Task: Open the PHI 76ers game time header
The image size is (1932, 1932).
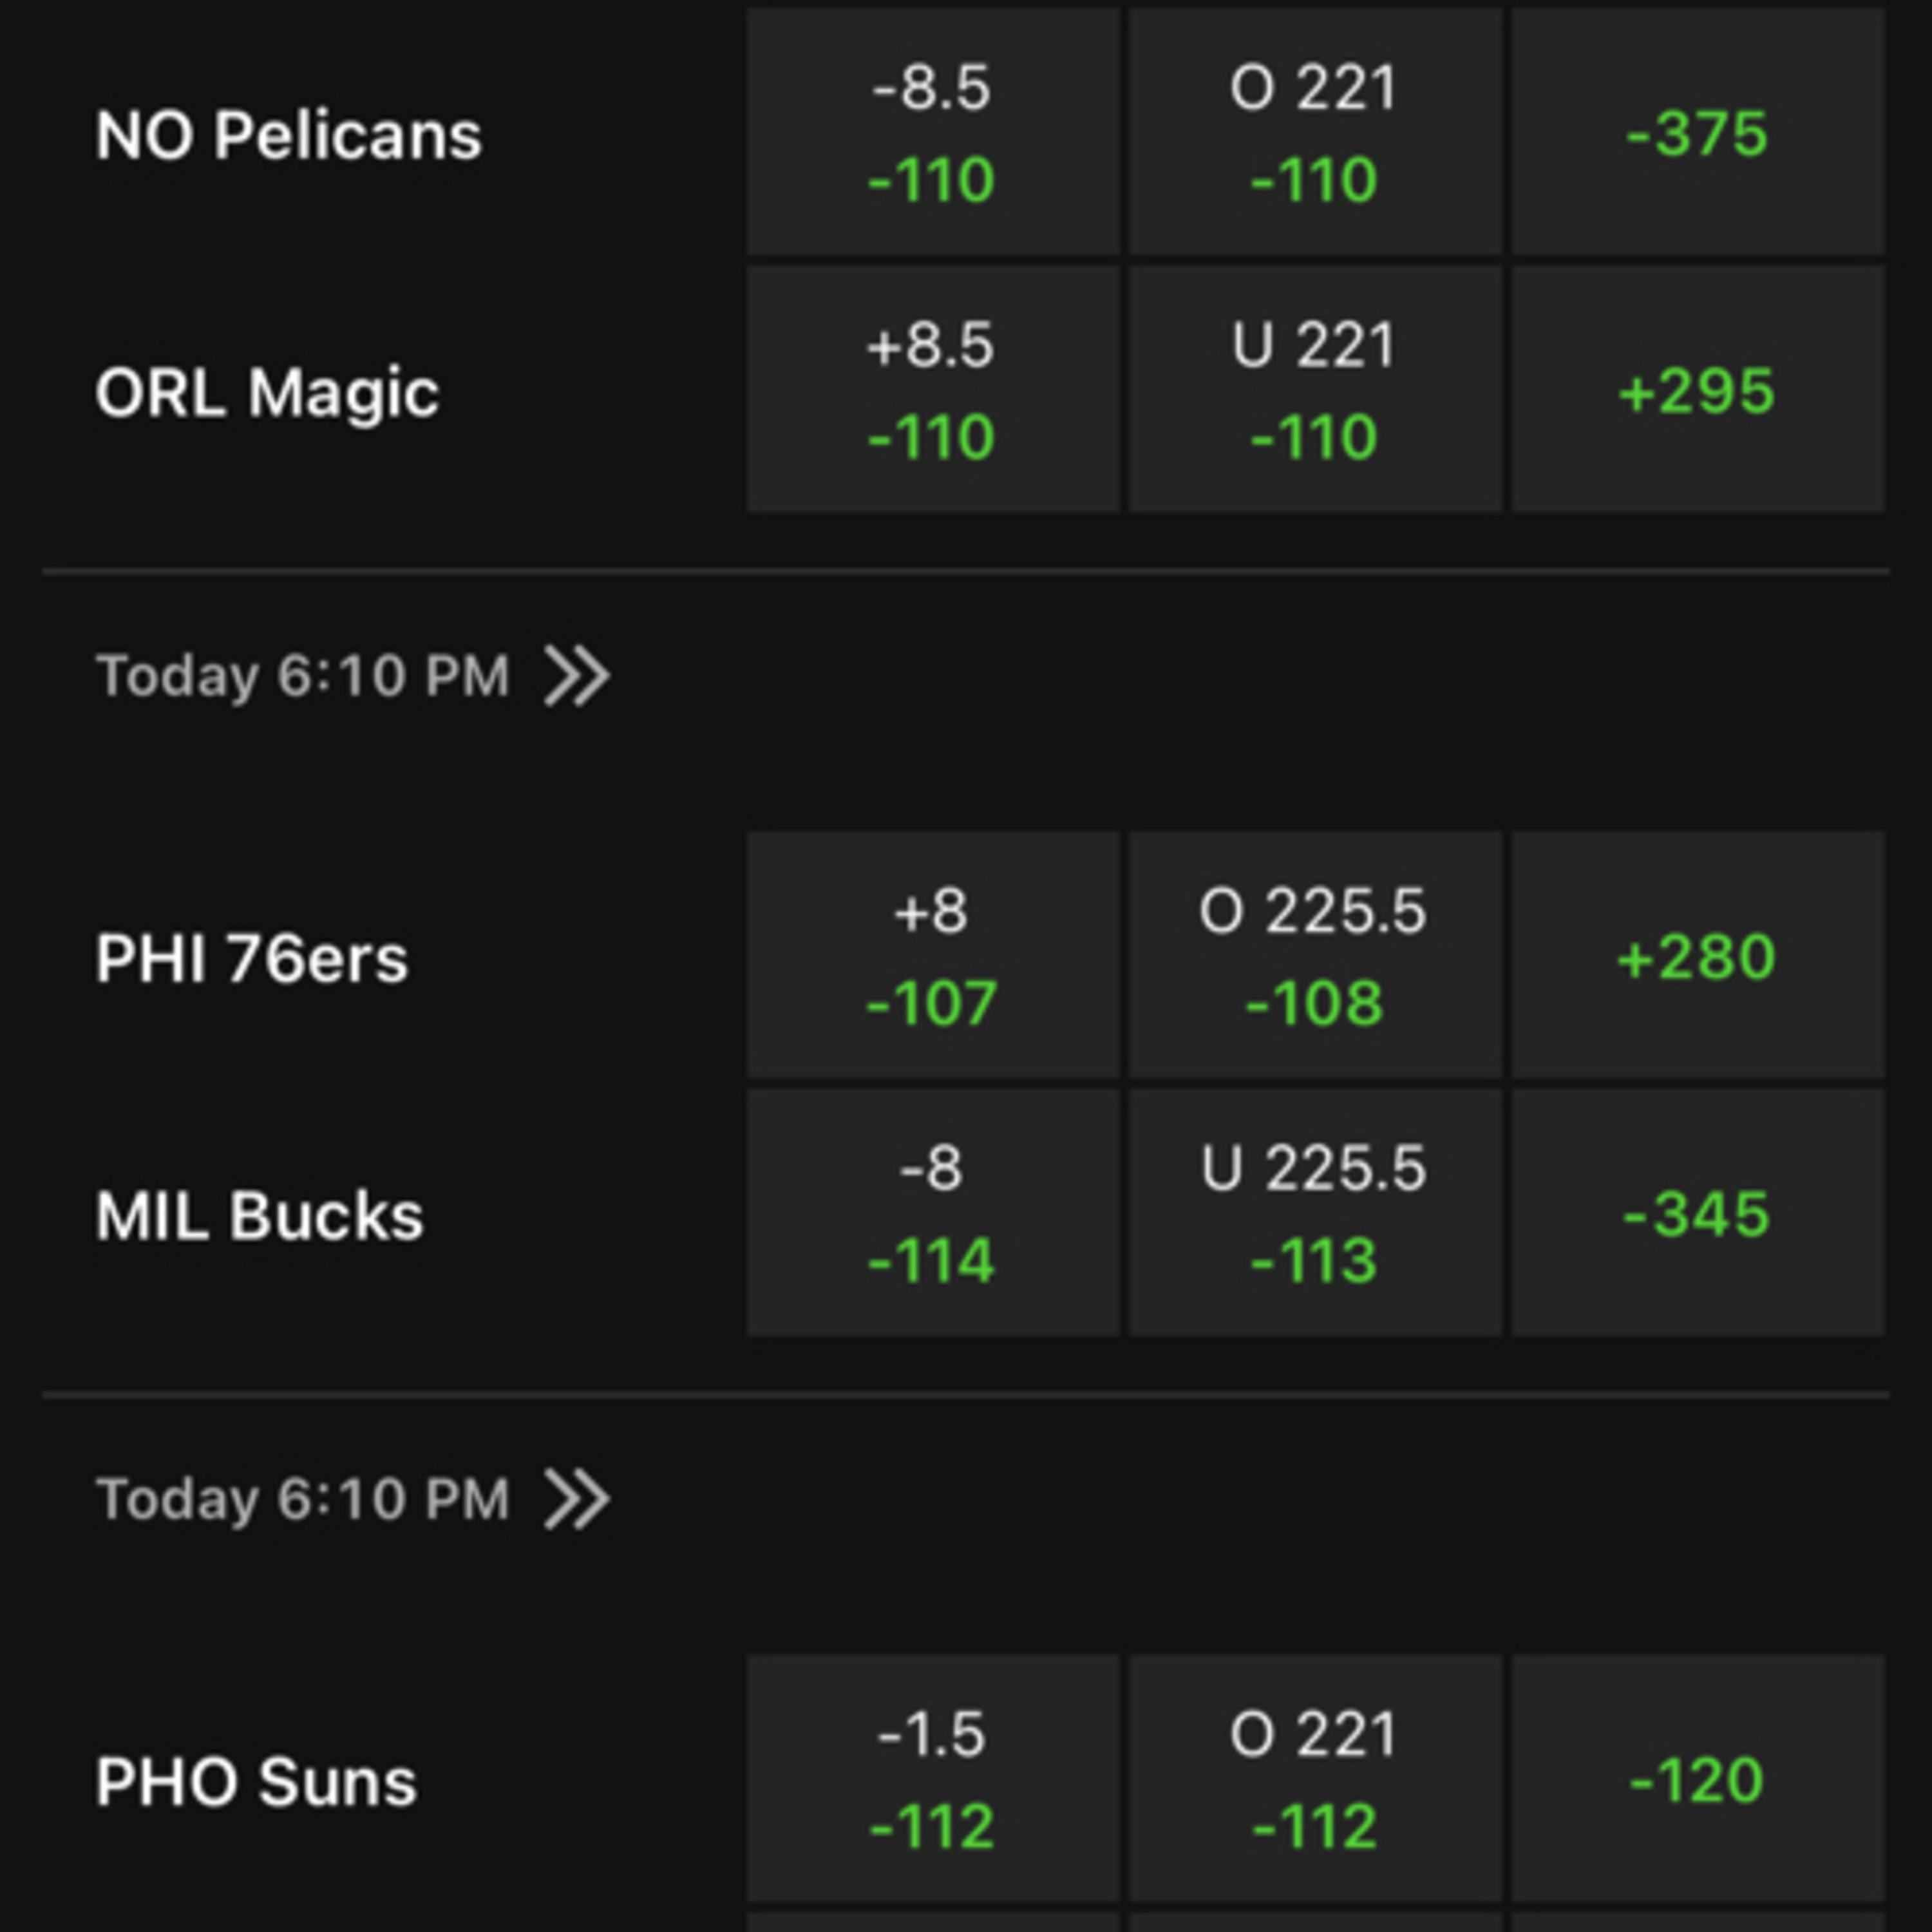Action: [x=302, y=676]
